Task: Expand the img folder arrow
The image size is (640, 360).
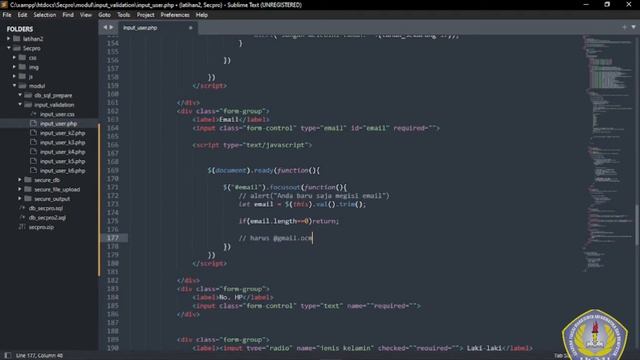Action: pos(14,67)
